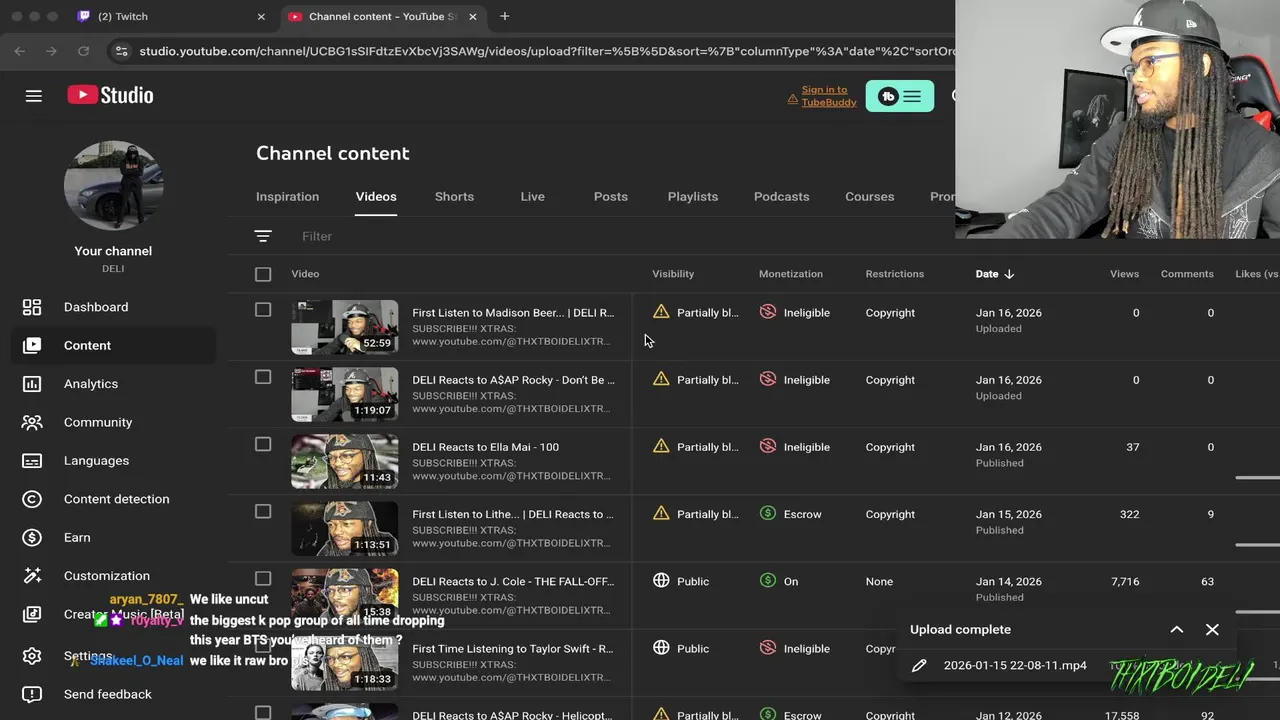This screenshot has height=720, width=1280.
Task: Click the filter lines icon
Action: [x=263, y=236]
